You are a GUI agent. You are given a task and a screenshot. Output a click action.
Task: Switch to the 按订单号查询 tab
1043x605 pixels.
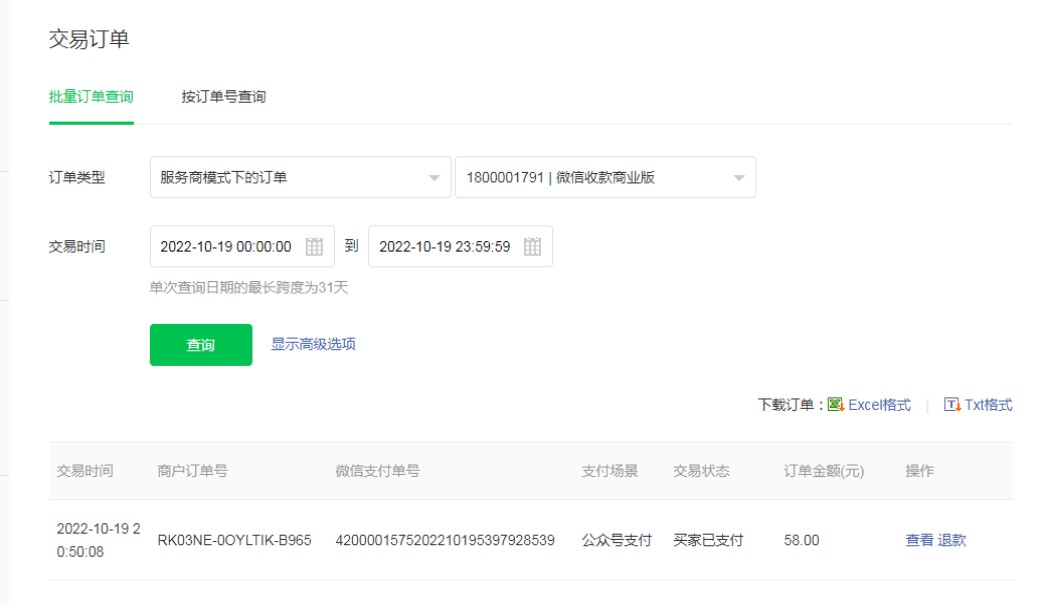223,97
